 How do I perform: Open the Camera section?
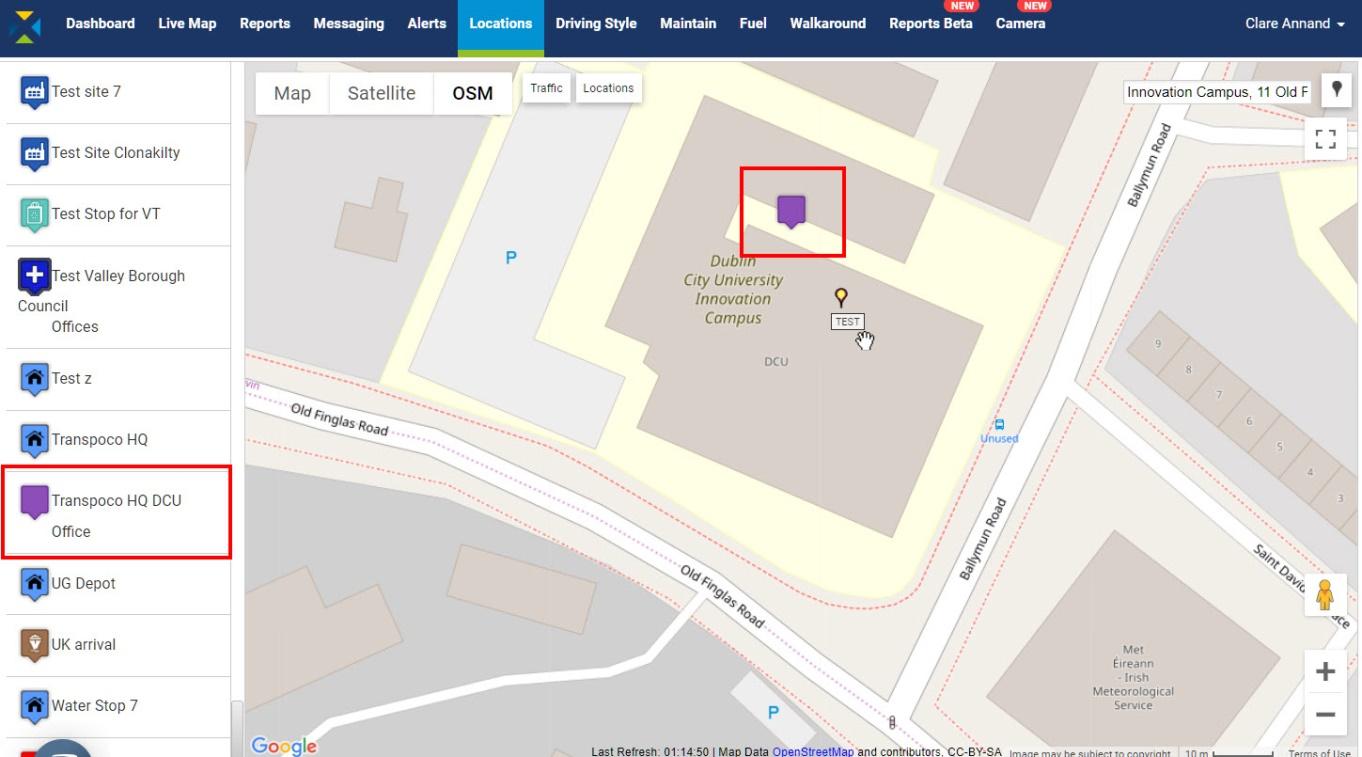click(x=1020, y=23)
